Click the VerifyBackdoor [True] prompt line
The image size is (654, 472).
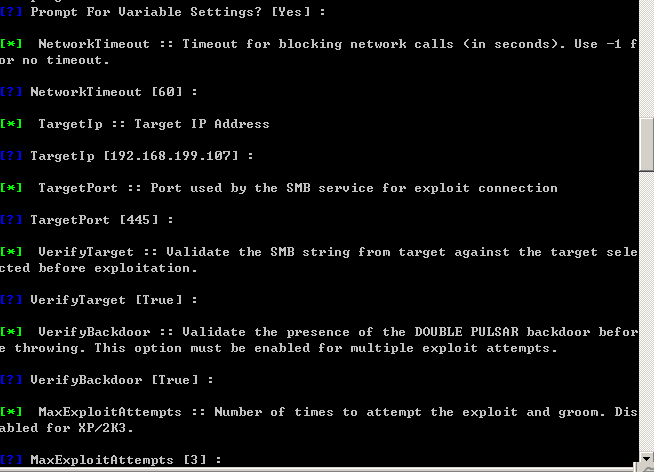(107, 380)
